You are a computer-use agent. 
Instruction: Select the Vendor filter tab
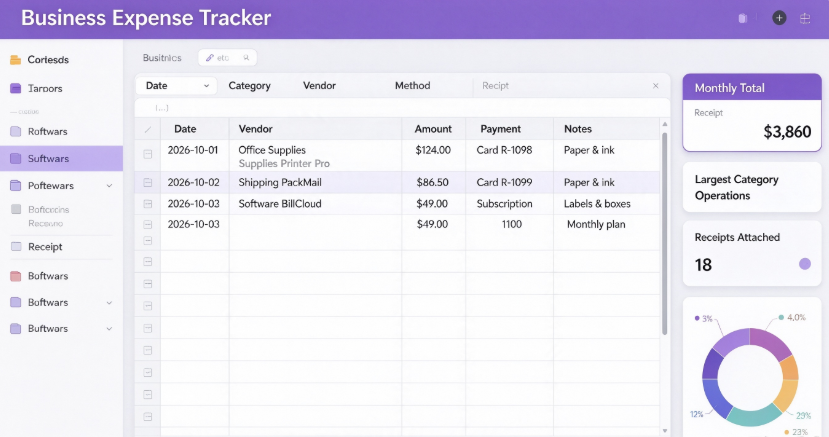tap(319, 86)
